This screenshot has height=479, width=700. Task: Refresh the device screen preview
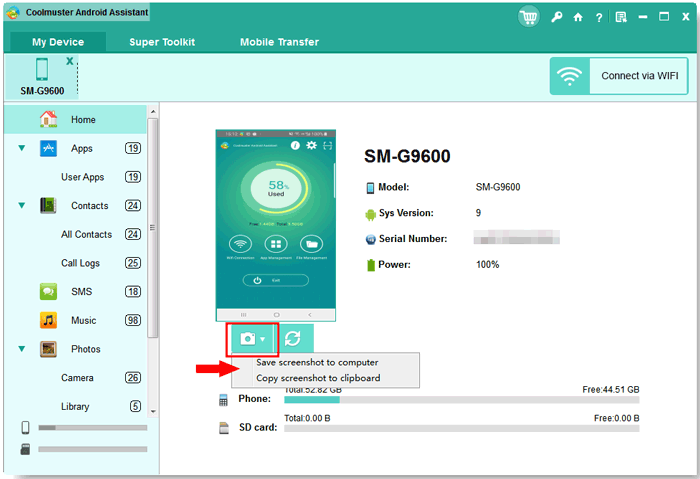coord(293,338)
